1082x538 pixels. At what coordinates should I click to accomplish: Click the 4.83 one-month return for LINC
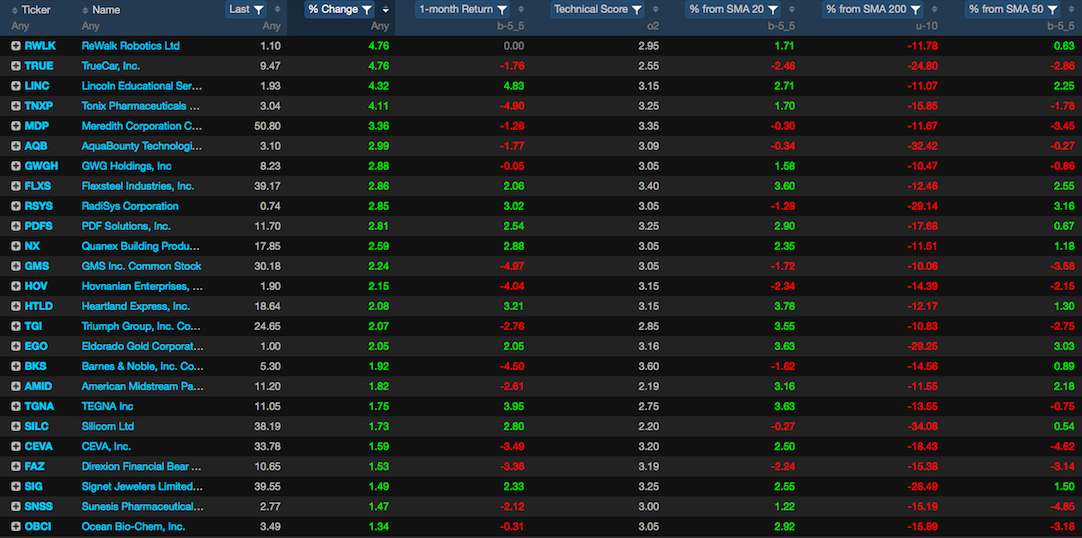pyautogui.click(x=513, y=86)
